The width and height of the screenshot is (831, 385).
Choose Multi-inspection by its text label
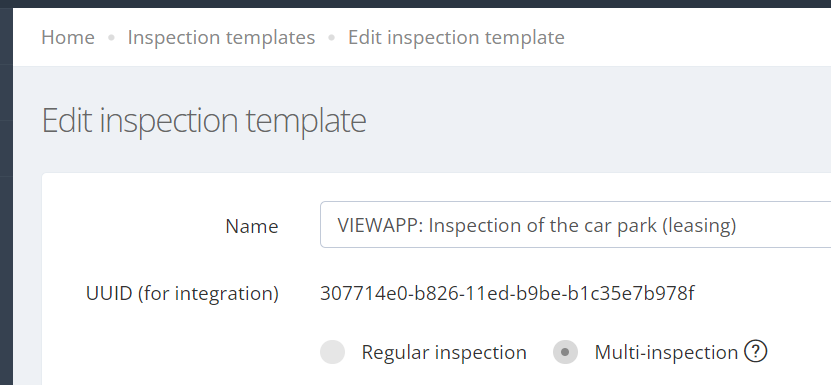pos(666,352)
